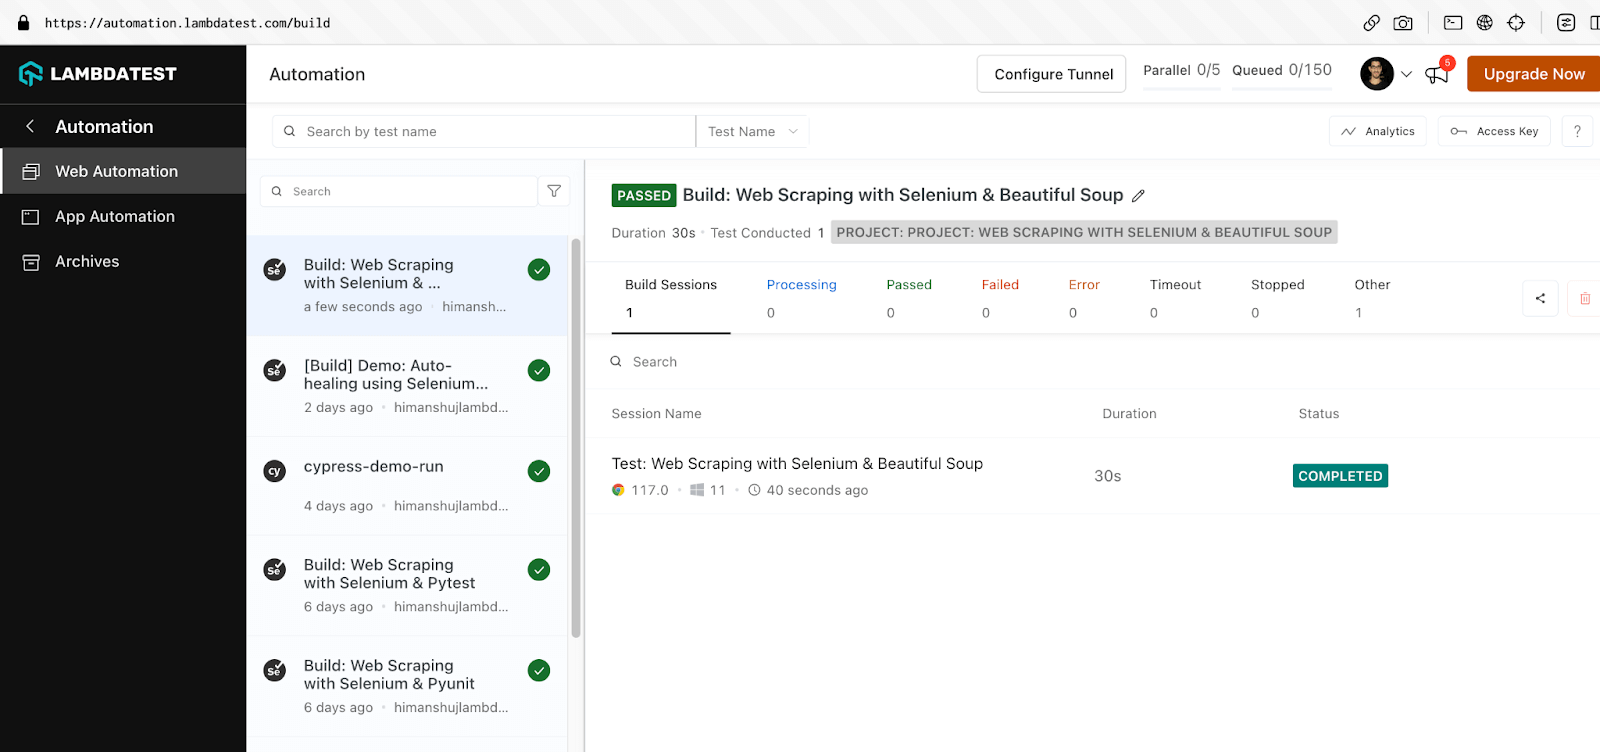
Task: Click passed checkmark on Auto-healing build
Action: pyautogui.click(x=539, y=370)
